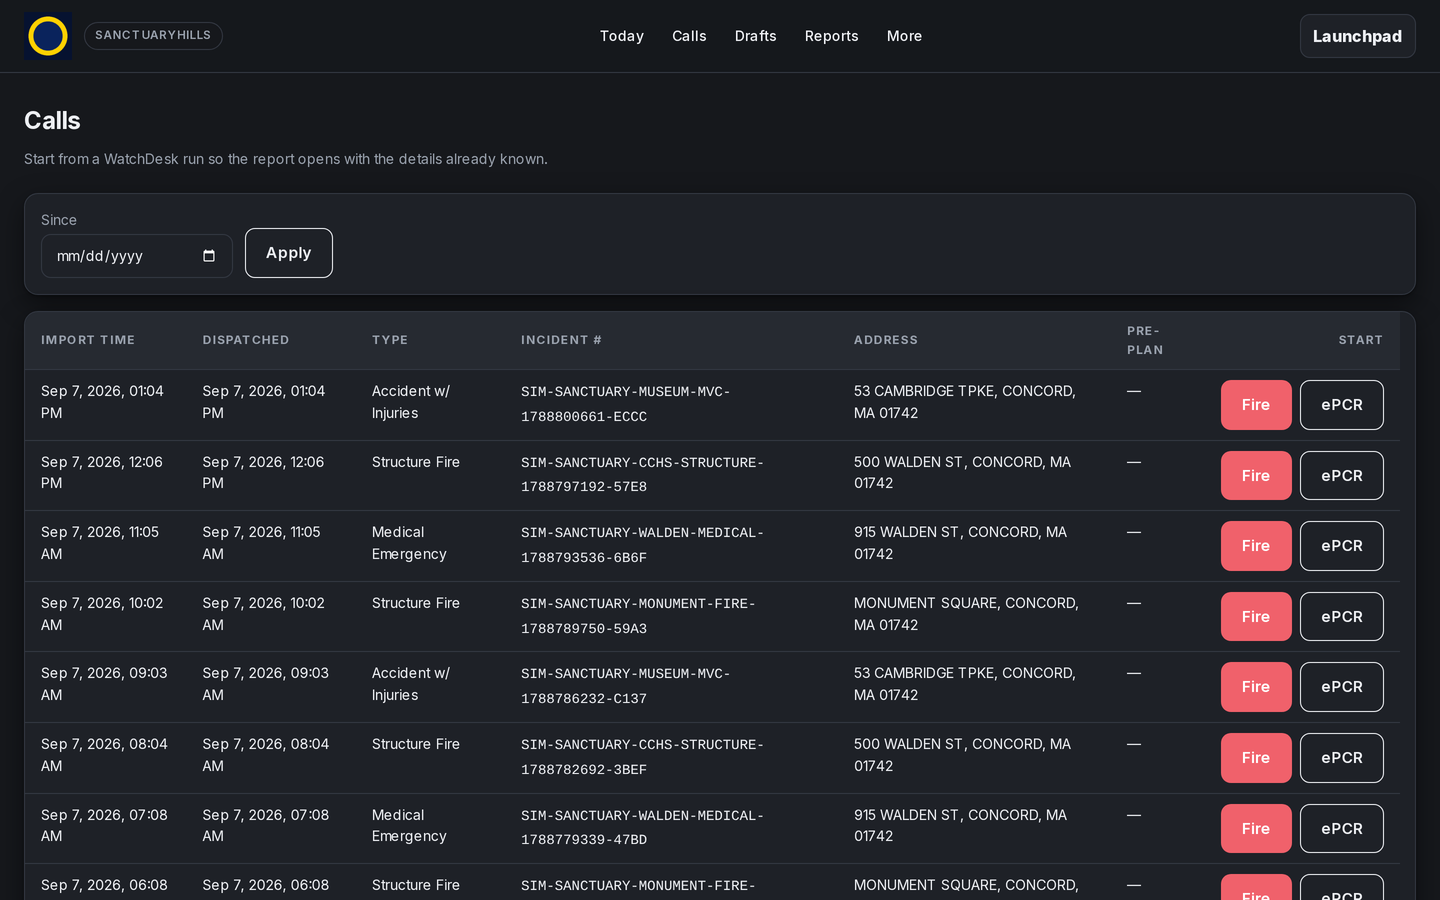Click the PRE-PLAN column header
Screen dimensions: 1440x900
1145,340
